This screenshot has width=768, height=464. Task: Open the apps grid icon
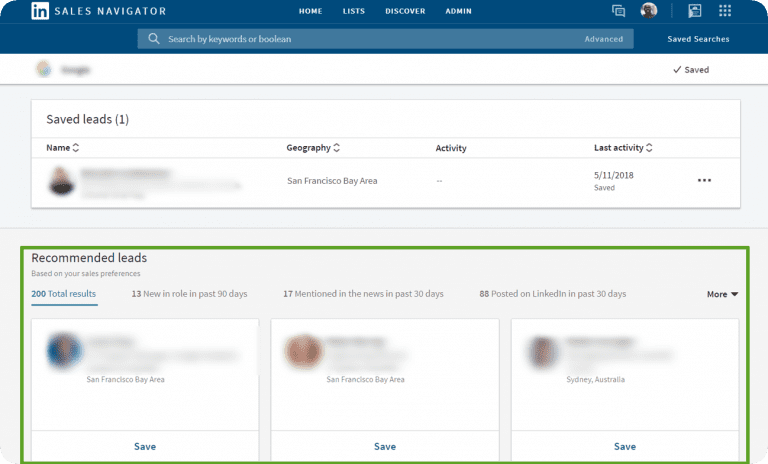pos(725,11)
